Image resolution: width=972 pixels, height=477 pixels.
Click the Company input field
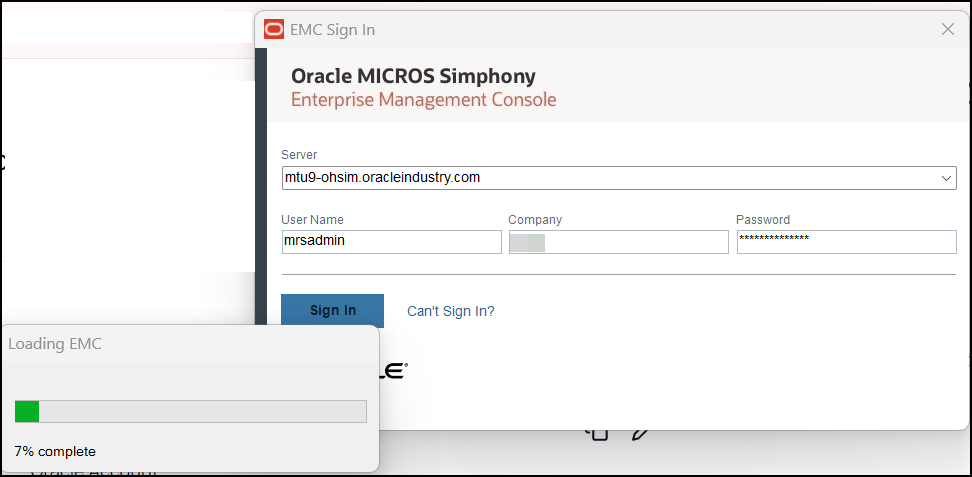618,242
